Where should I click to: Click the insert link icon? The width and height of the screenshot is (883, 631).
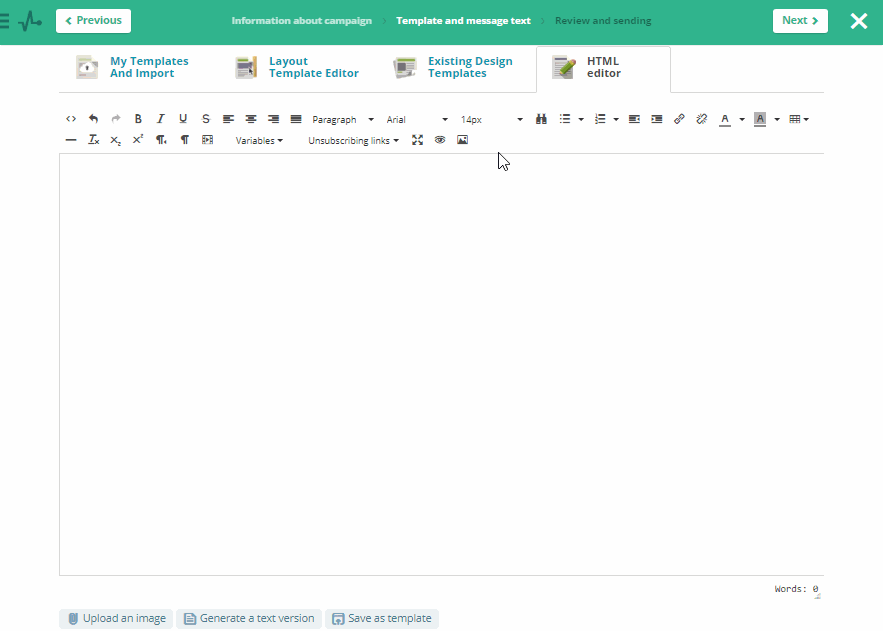pyautogui.click(x=679, y=119)
